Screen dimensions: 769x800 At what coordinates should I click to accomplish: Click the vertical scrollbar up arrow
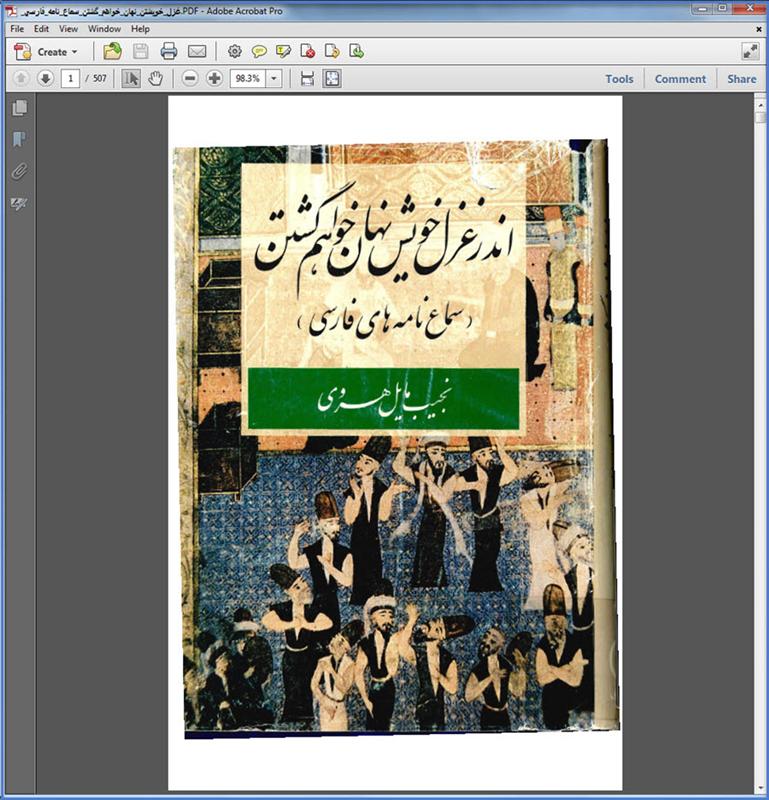(759, 105)
